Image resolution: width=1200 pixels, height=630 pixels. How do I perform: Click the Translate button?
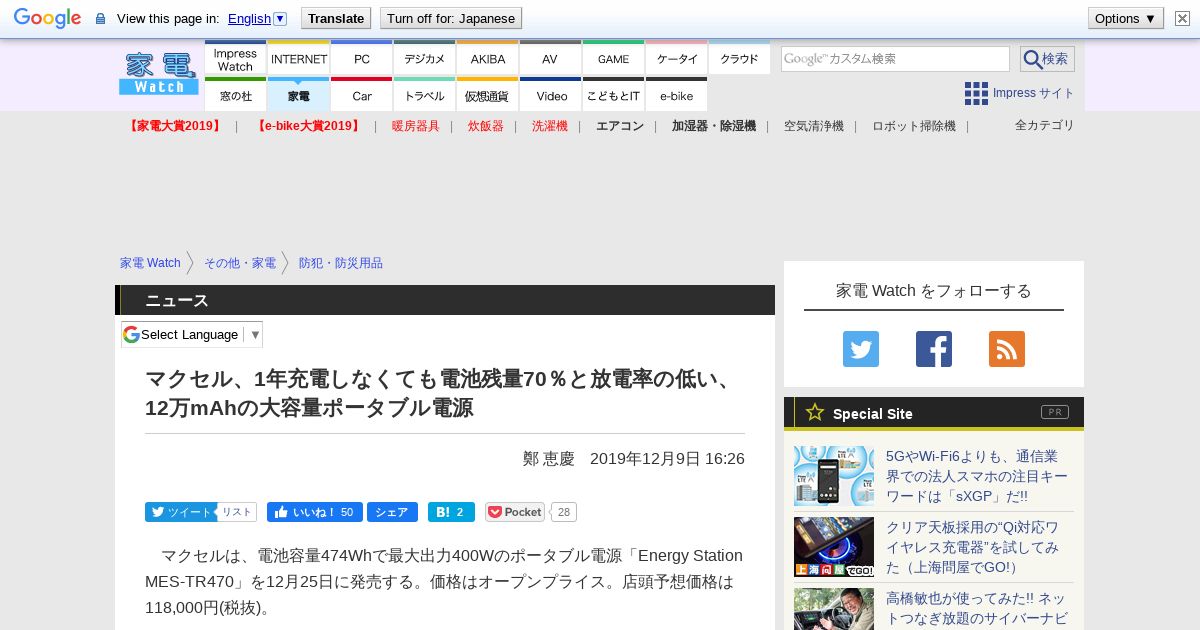click(335, 18)
